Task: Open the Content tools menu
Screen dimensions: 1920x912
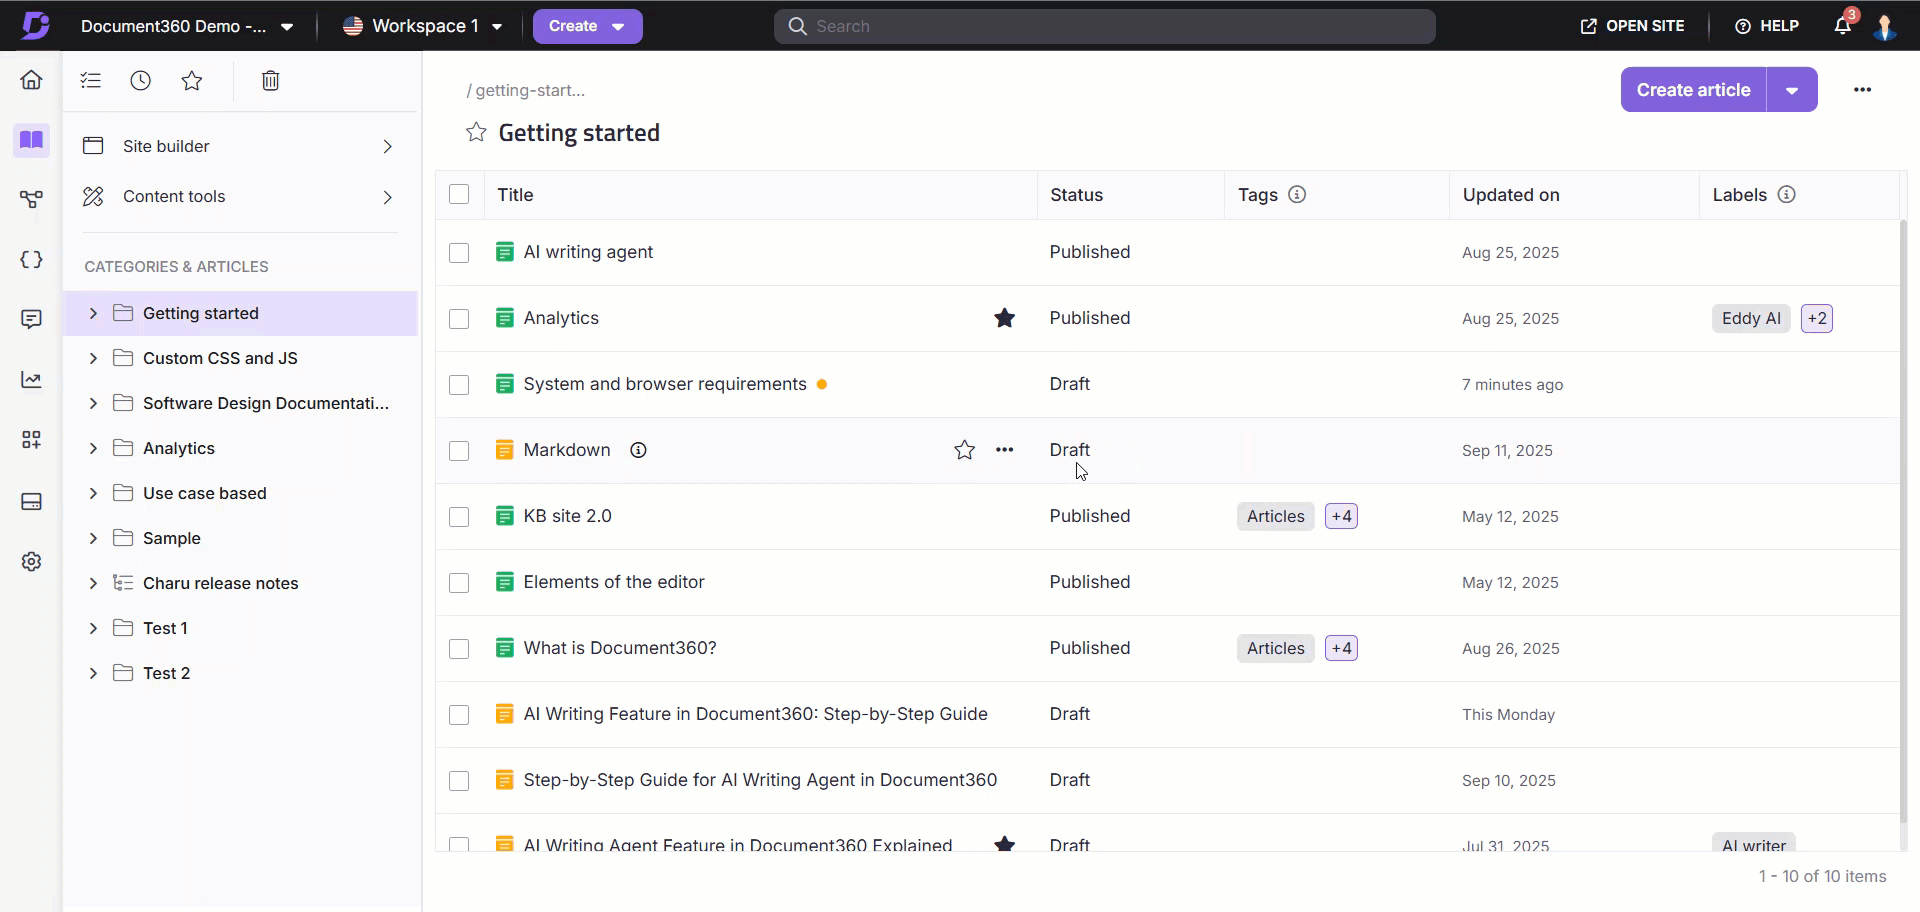Action: 238,197
